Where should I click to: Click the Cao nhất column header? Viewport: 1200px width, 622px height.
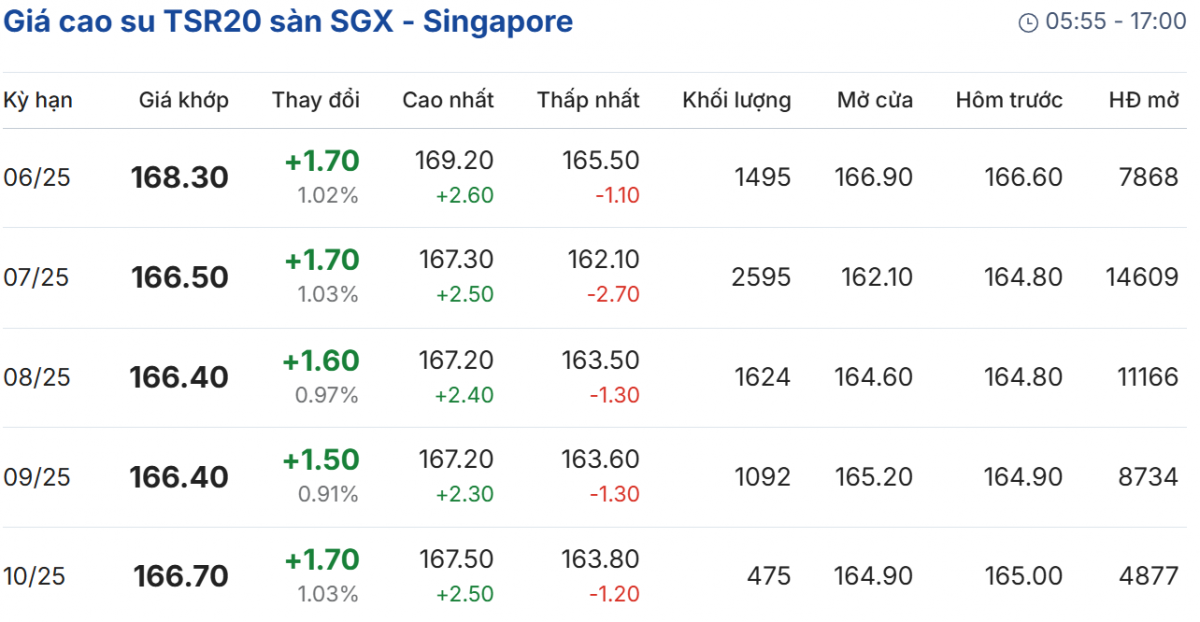tap(448, 100)
